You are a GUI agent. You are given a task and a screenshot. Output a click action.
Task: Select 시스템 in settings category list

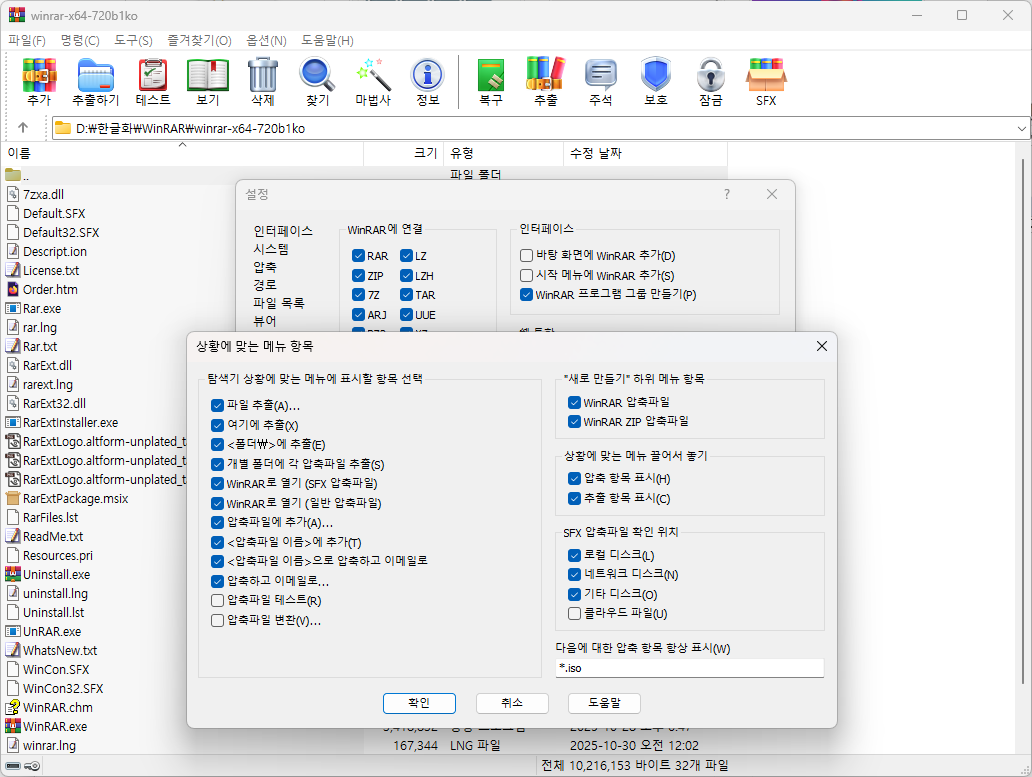click(x=271, y=249)
